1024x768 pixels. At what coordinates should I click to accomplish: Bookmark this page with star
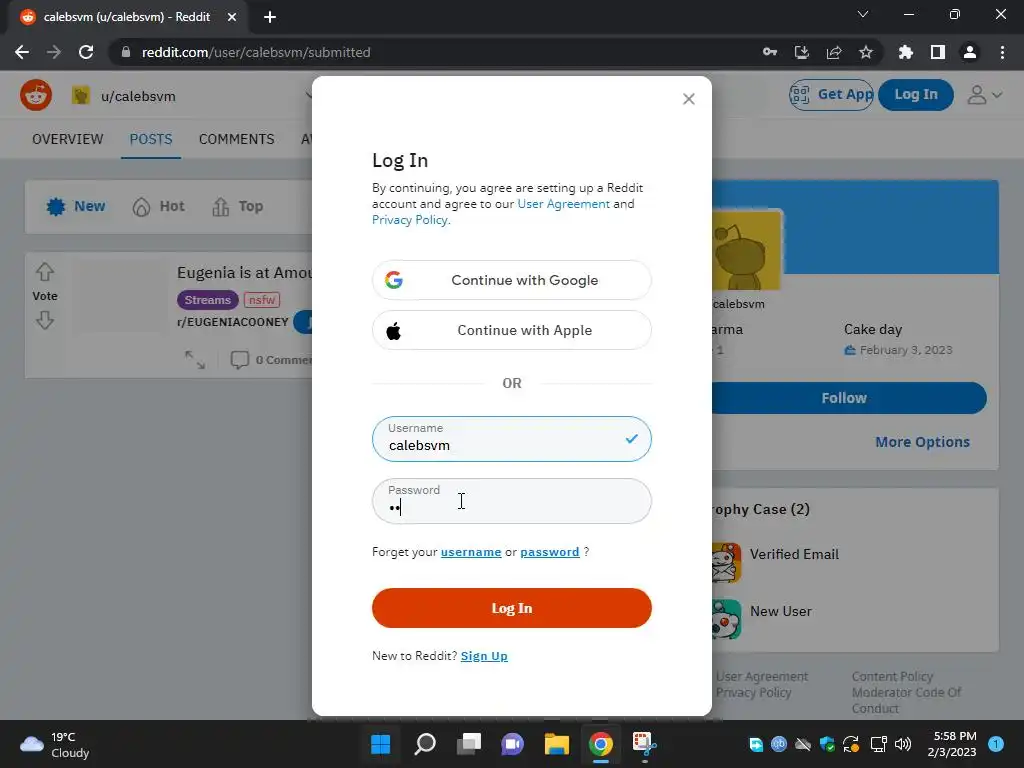pyautogui.click(x=866, y=52)
